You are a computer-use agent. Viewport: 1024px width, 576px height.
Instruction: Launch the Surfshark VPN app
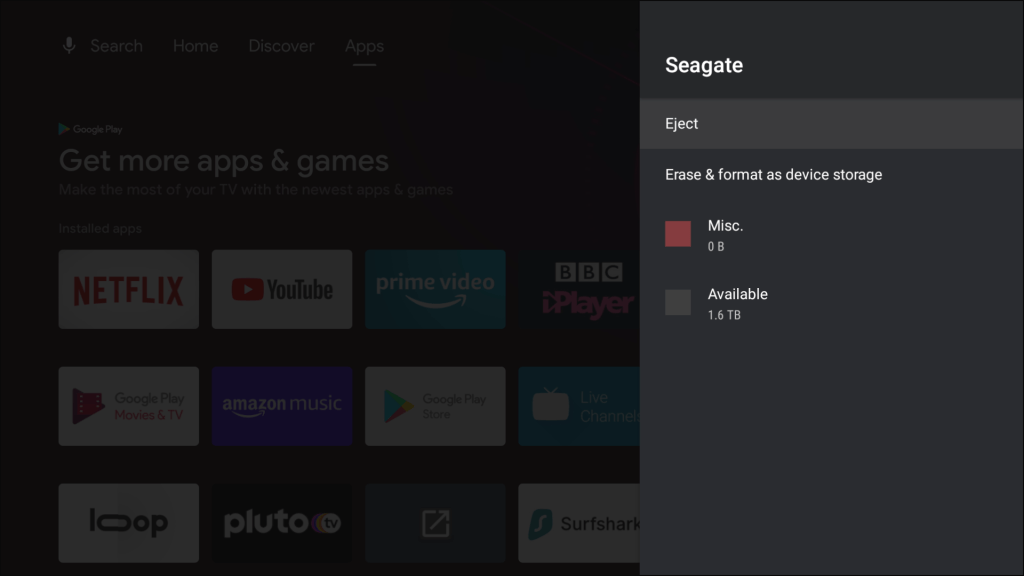580,523
